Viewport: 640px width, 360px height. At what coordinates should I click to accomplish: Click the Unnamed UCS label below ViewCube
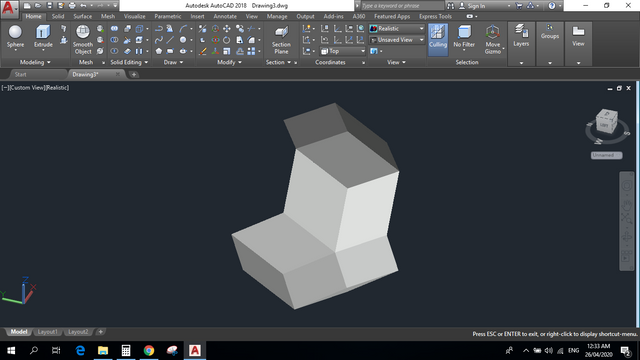click(x=606, y=155)
